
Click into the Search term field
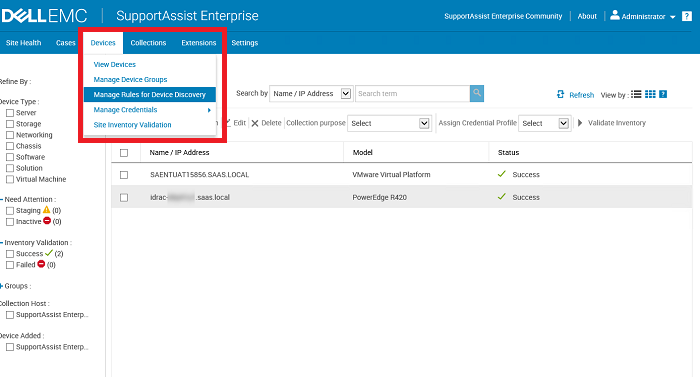coord(412,93)
